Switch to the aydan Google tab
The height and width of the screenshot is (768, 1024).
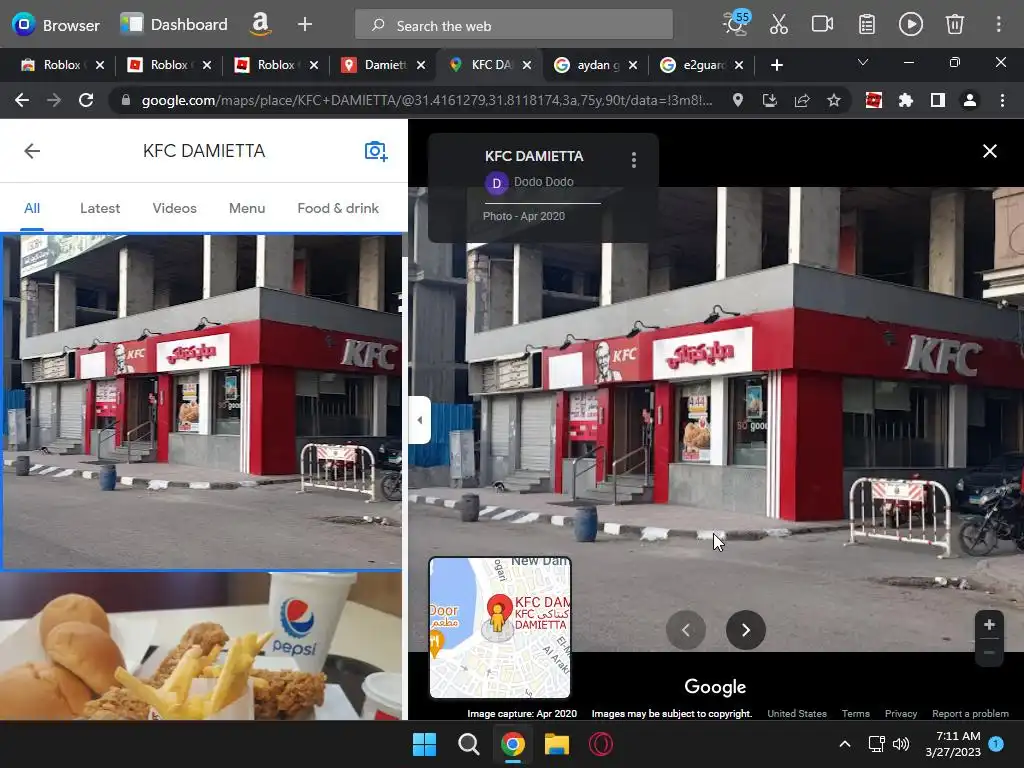tap(596, 65)
